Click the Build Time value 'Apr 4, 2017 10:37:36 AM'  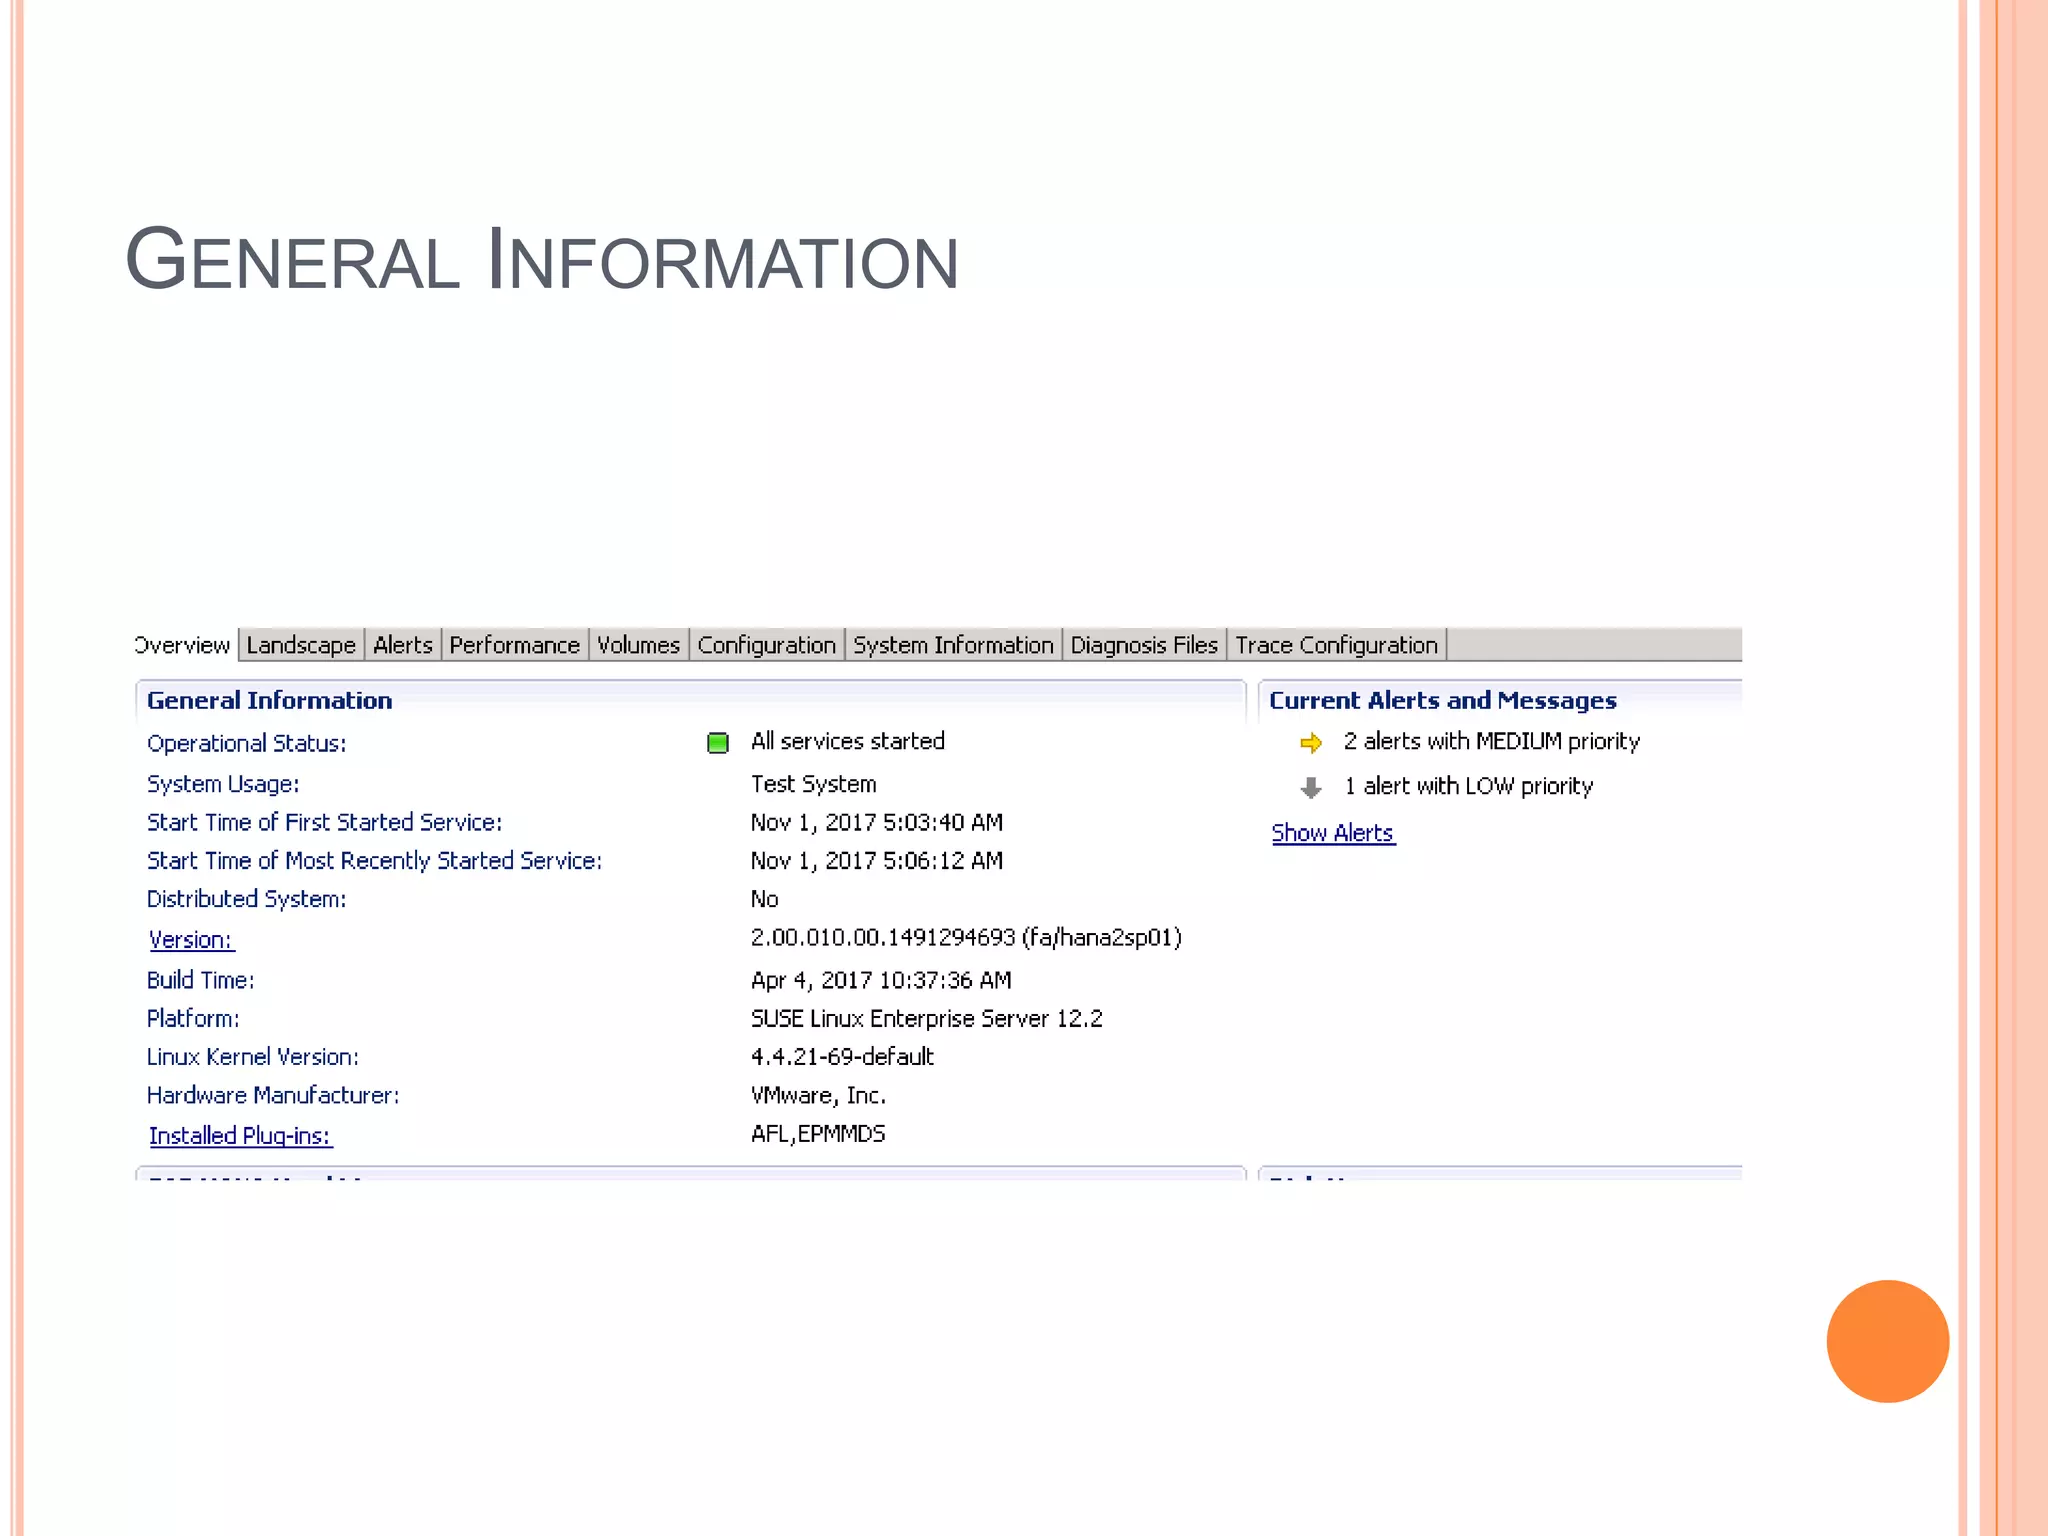tap(881, 980)
